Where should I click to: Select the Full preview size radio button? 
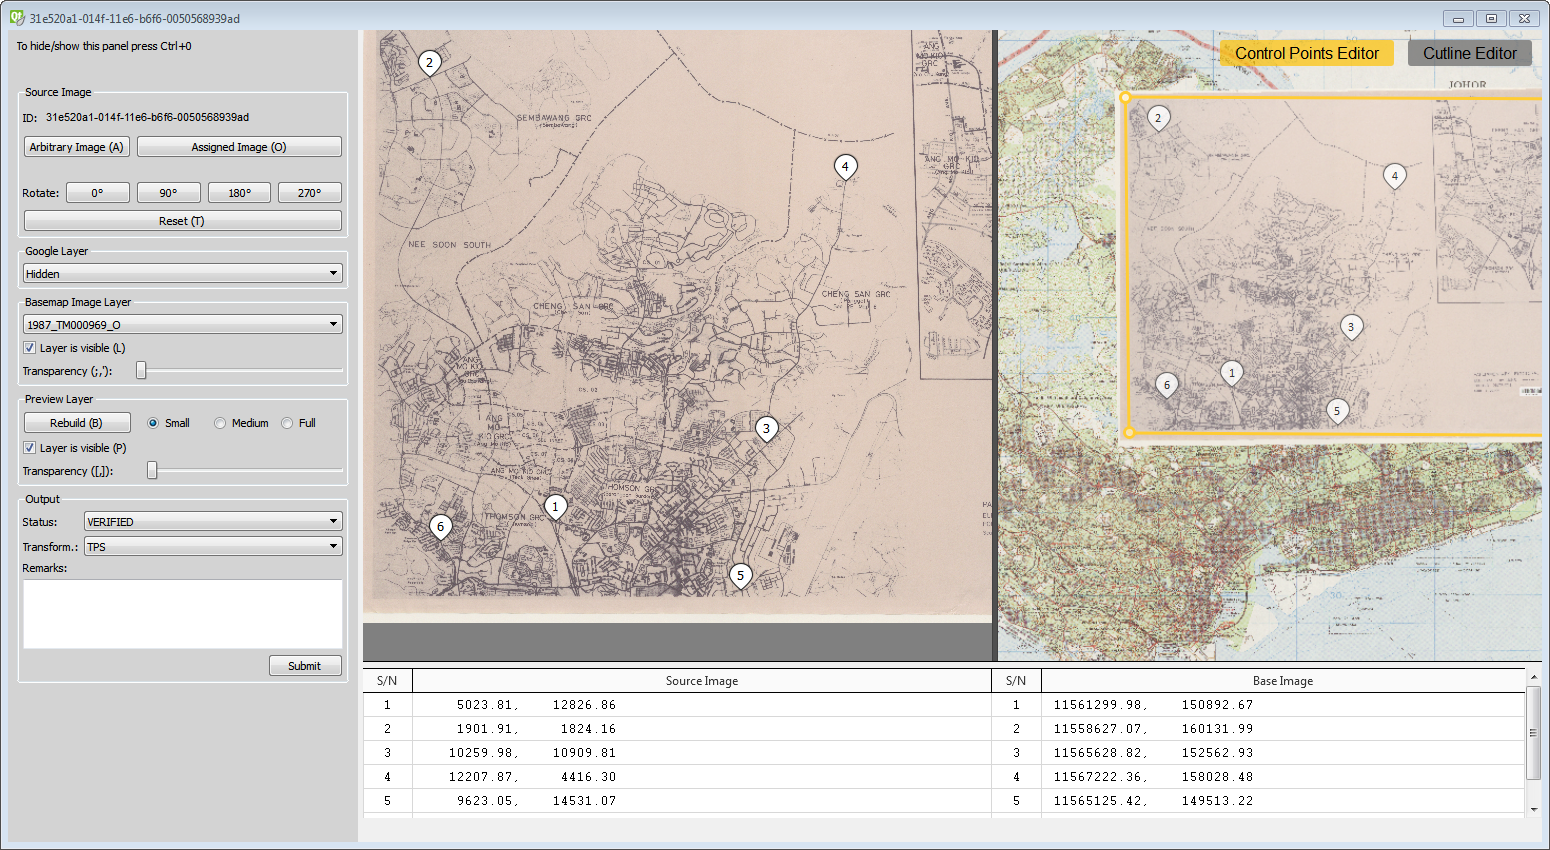click(286, 422)
